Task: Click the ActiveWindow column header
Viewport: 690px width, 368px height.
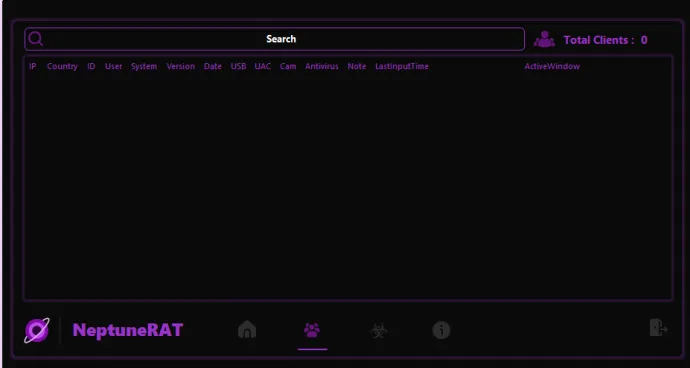Action: [x=552, y=66]
